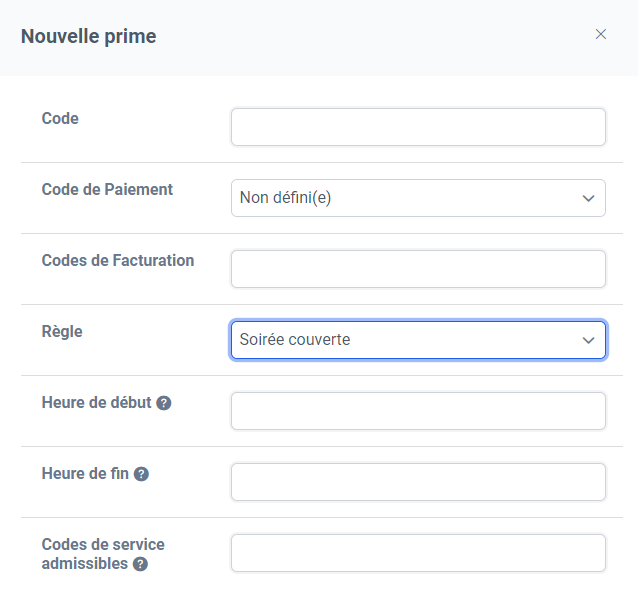This screenshot has width=638, height=591.
Task: Click the Soirée couverte selected value
Action: pyautogui.click(x=295, y=339)
